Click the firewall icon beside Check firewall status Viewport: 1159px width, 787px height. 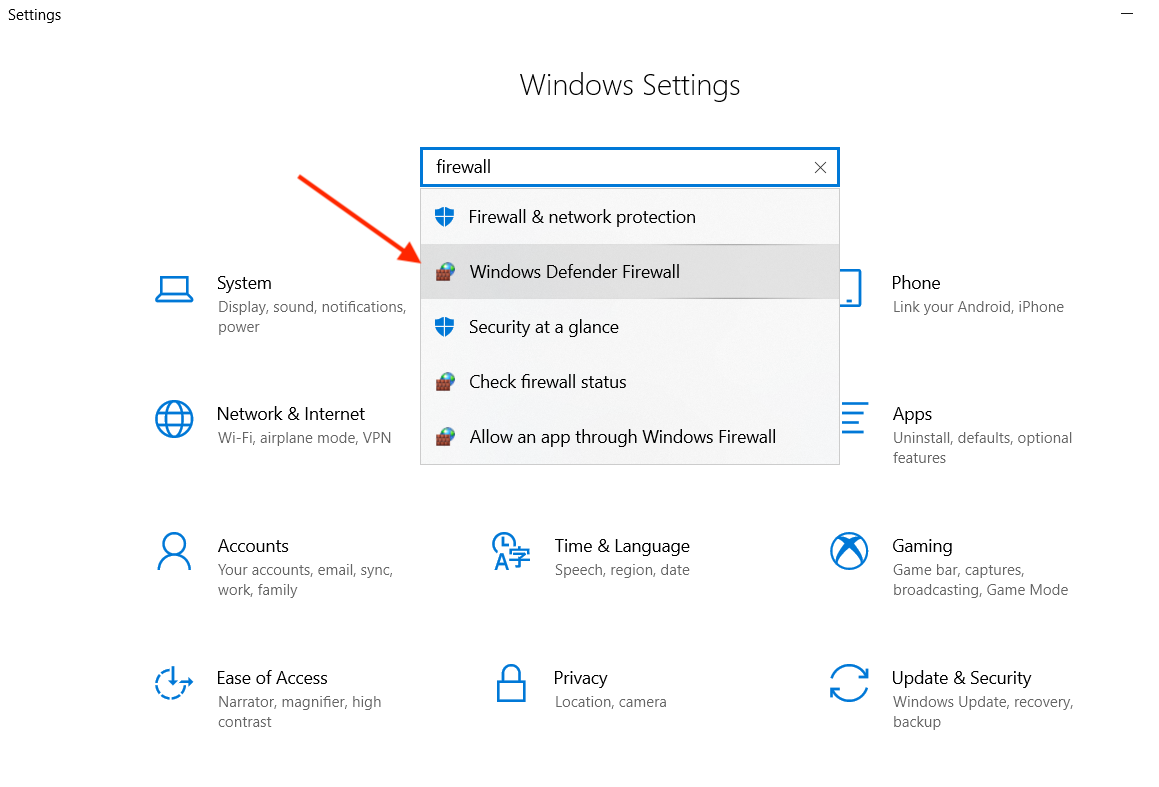click(445, 382)
